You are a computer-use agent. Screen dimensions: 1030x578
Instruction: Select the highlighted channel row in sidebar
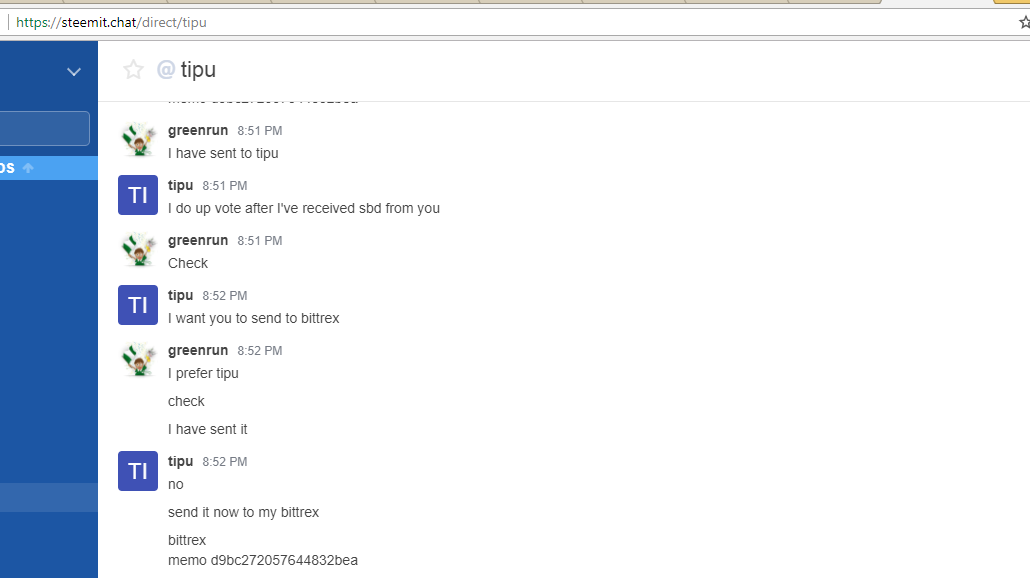tap(48, 168)
